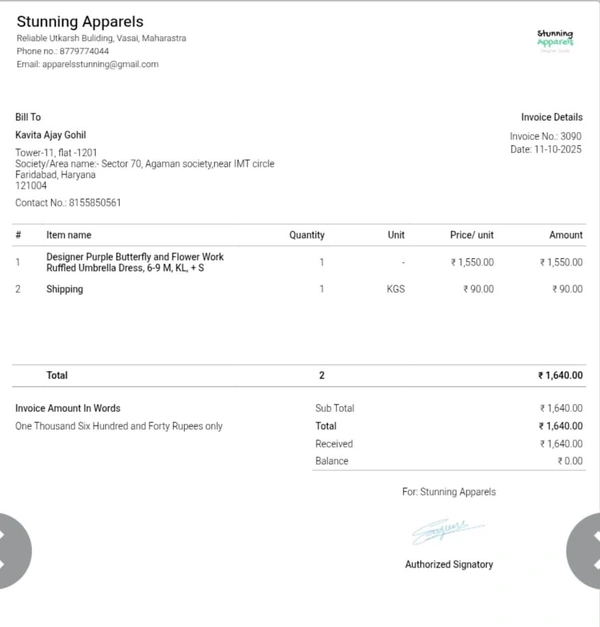
Task: Click the invoice amount in words text
Action: coord(119,426)
